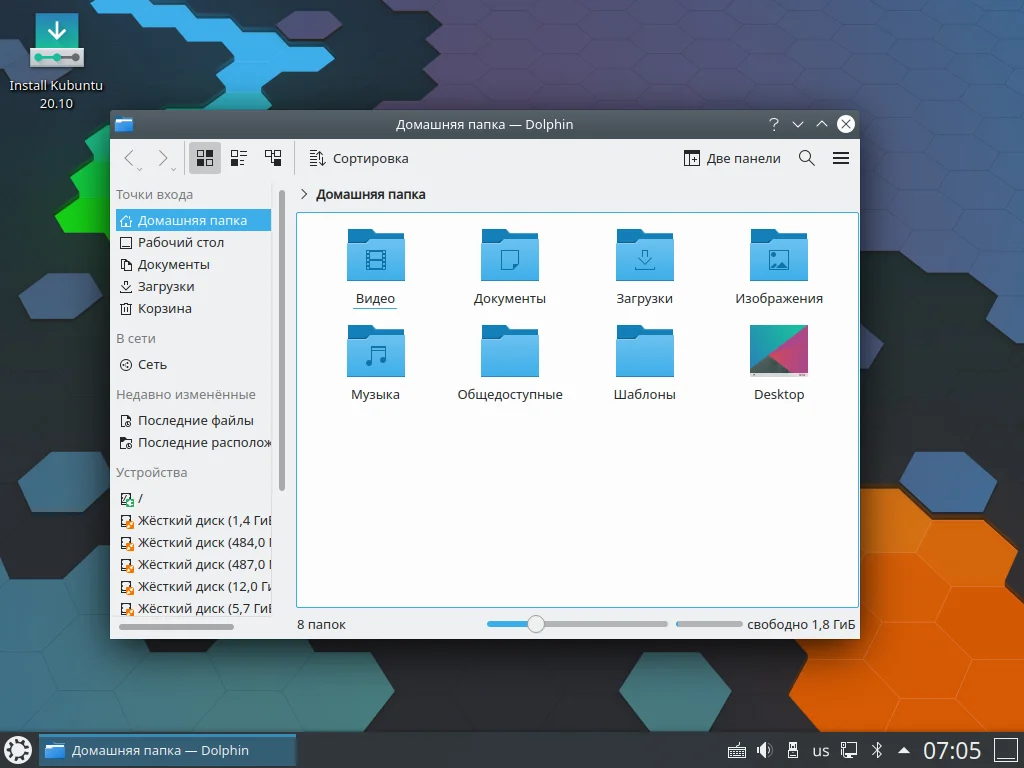The height and width of the screenshot is (768, 1024).
Task: Select Документы in the places sidebar
Action: (x=173, y=265)
